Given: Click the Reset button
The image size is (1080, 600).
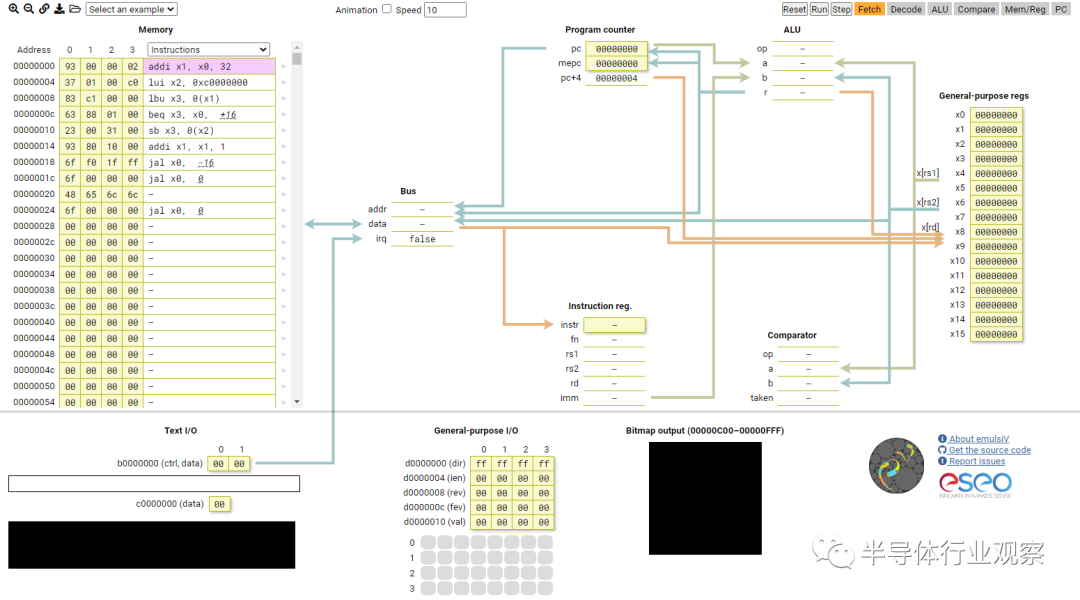Looking at the screenshot, I should coord(794,9).
